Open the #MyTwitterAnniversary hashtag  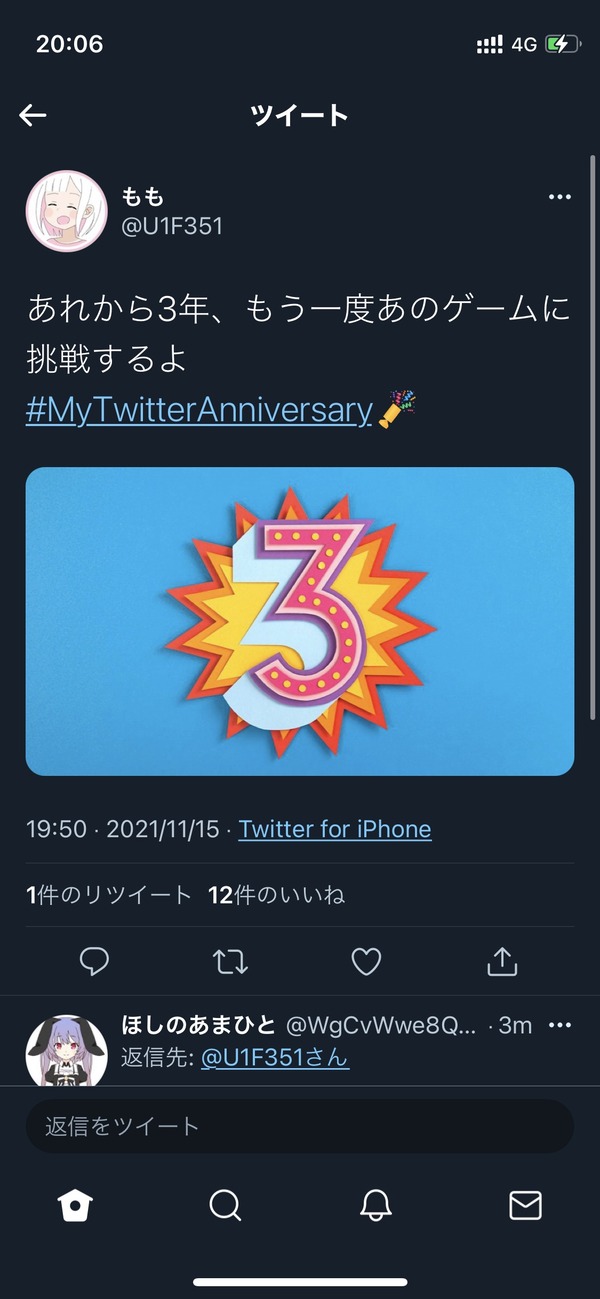[199, 411]
